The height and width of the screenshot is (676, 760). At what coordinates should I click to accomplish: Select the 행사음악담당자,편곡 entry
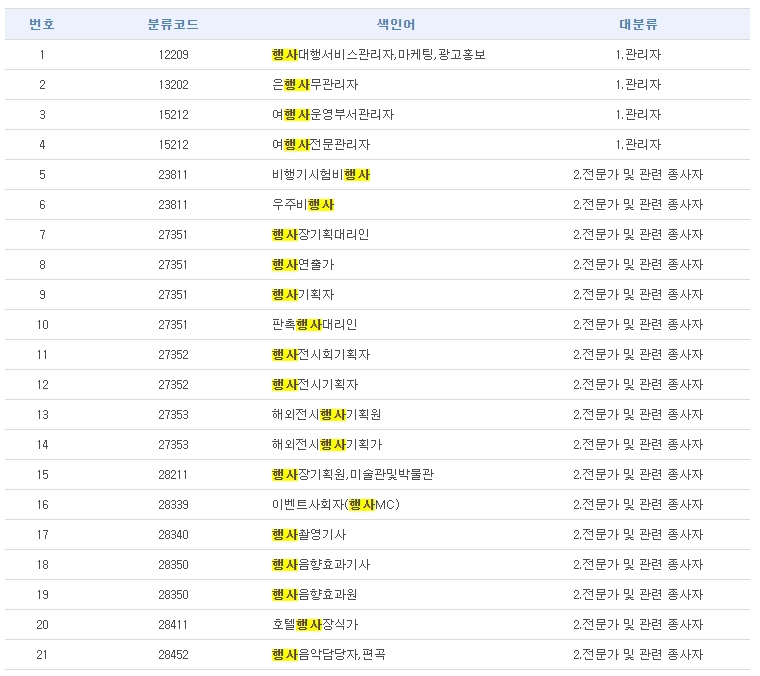(x=328, y=655)
